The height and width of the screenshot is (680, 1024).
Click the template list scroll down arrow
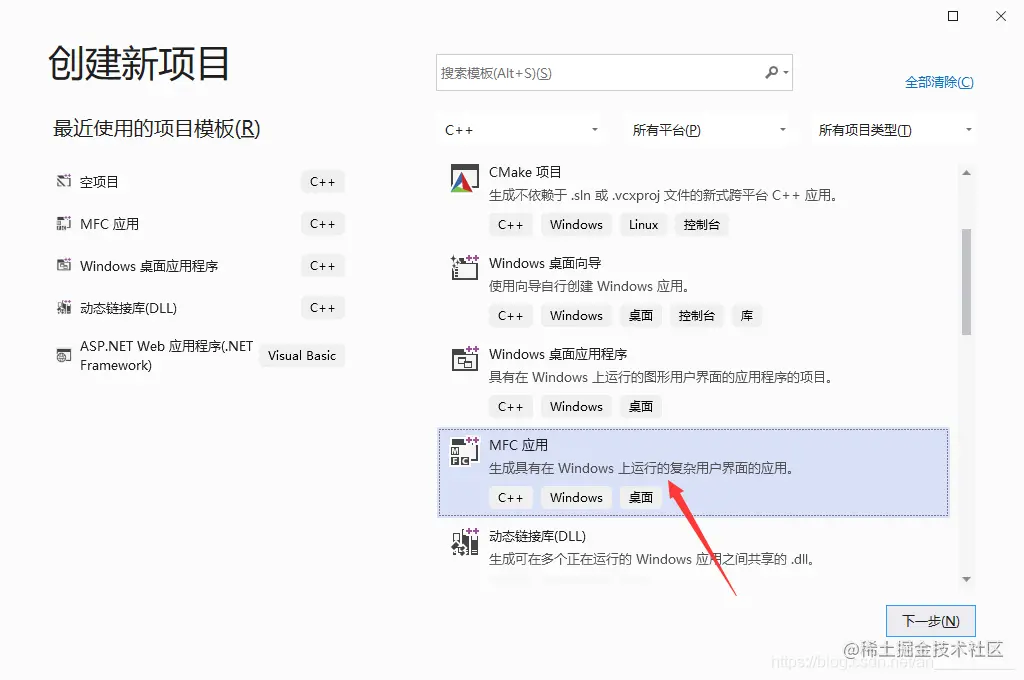(x=967, y=579)
